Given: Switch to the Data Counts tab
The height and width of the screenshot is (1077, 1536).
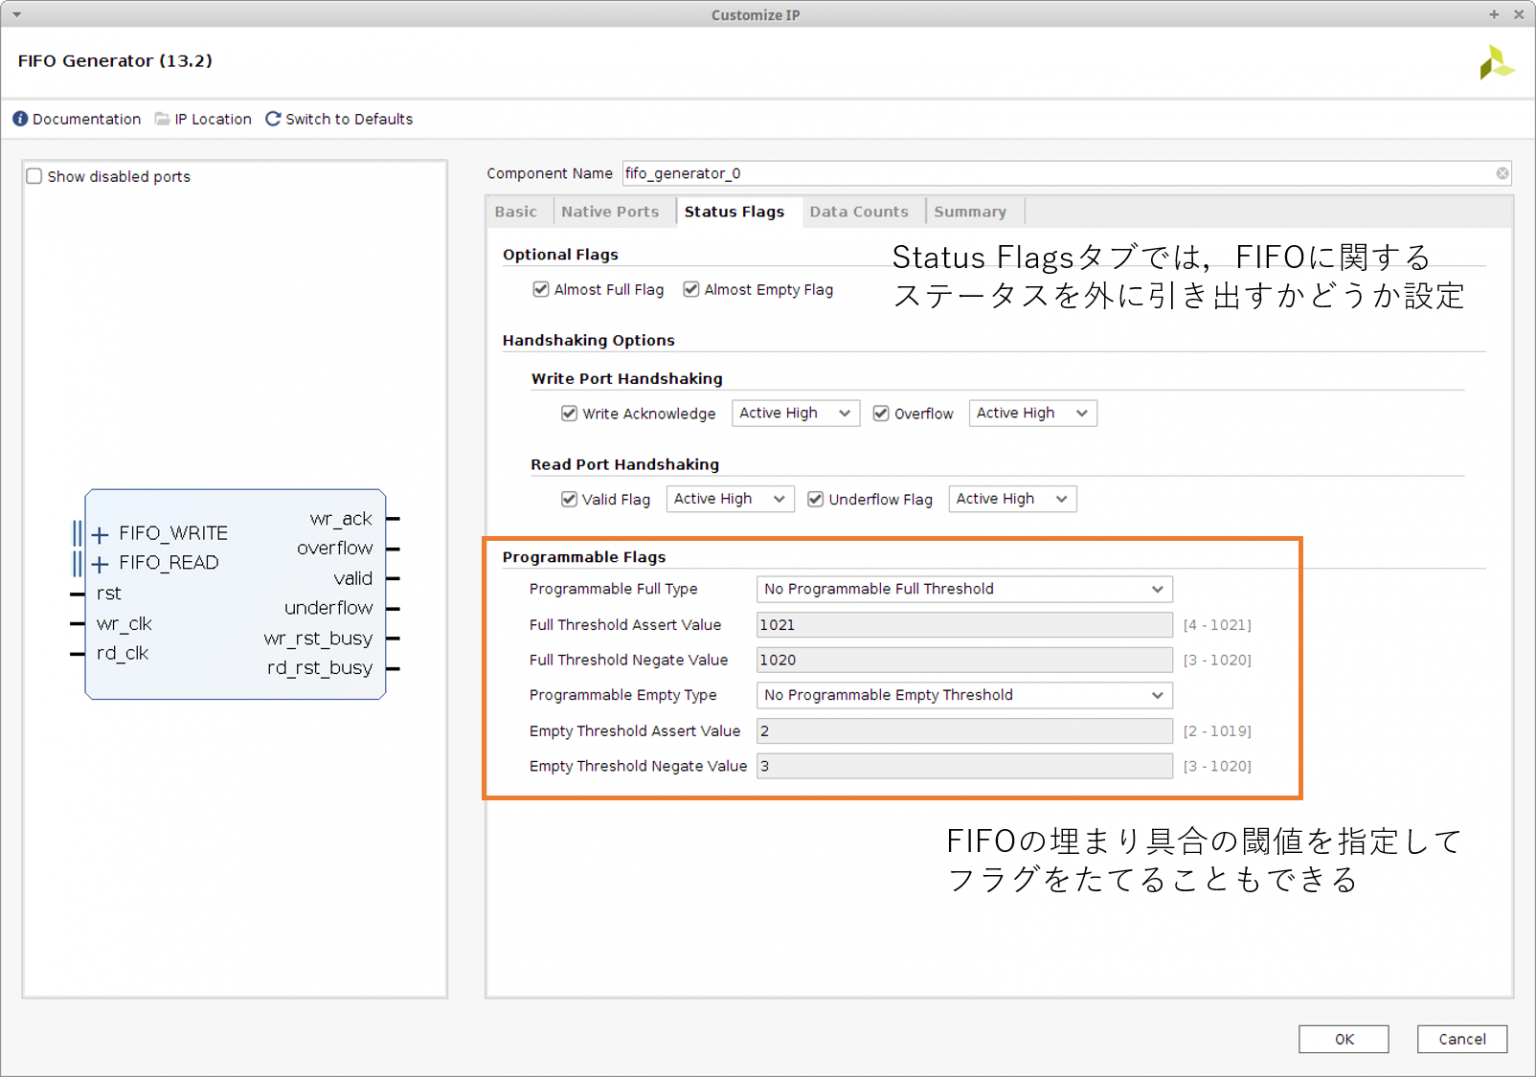Looking at the screenshot, I should pyautogui.click(x=858, y=212).
